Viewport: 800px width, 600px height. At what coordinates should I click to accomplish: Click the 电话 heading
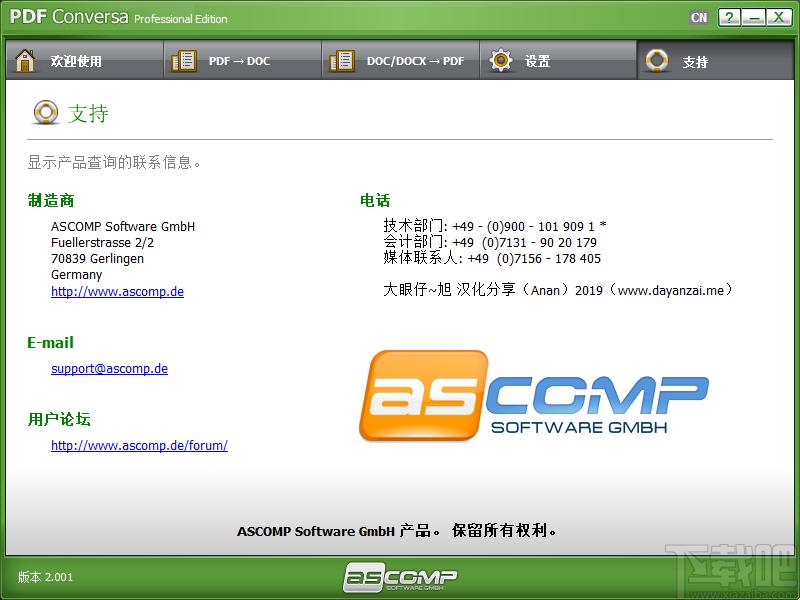(x=375, y=201)
